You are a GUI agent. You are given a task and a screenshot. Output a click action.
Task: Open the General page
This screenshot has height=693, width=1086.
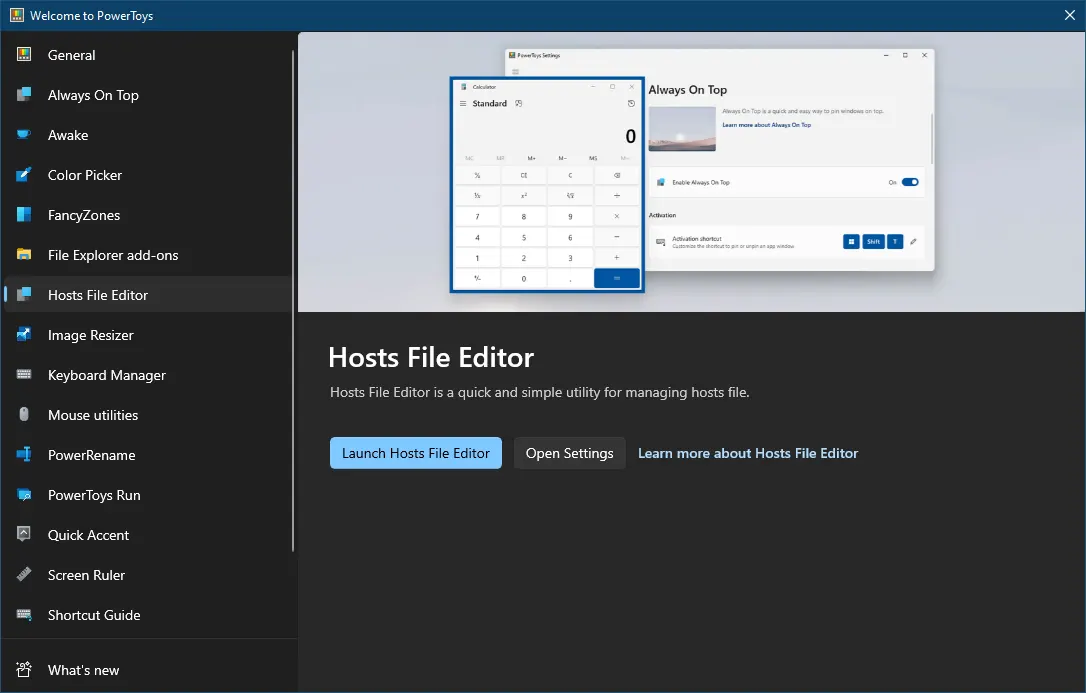coord(148,55)
